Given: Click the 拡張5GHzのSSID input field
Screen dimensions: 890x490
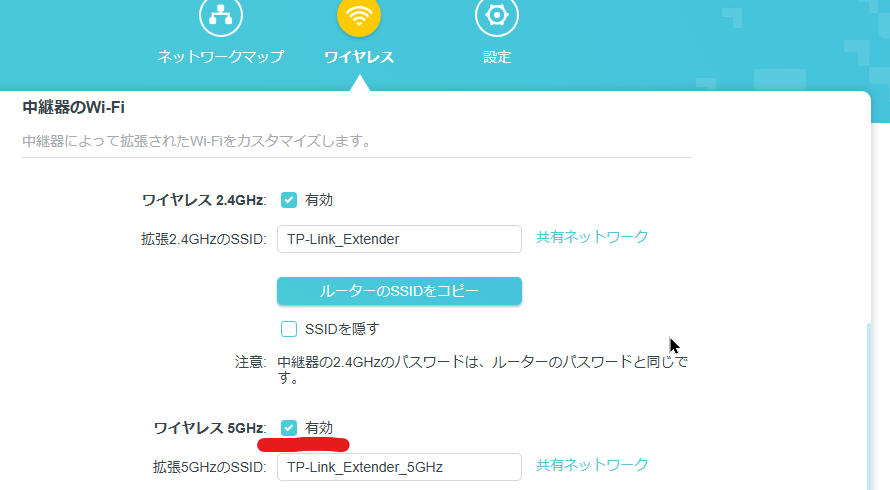Looking at the screenshot, I should pyautogui.click(x=399, y=467).
